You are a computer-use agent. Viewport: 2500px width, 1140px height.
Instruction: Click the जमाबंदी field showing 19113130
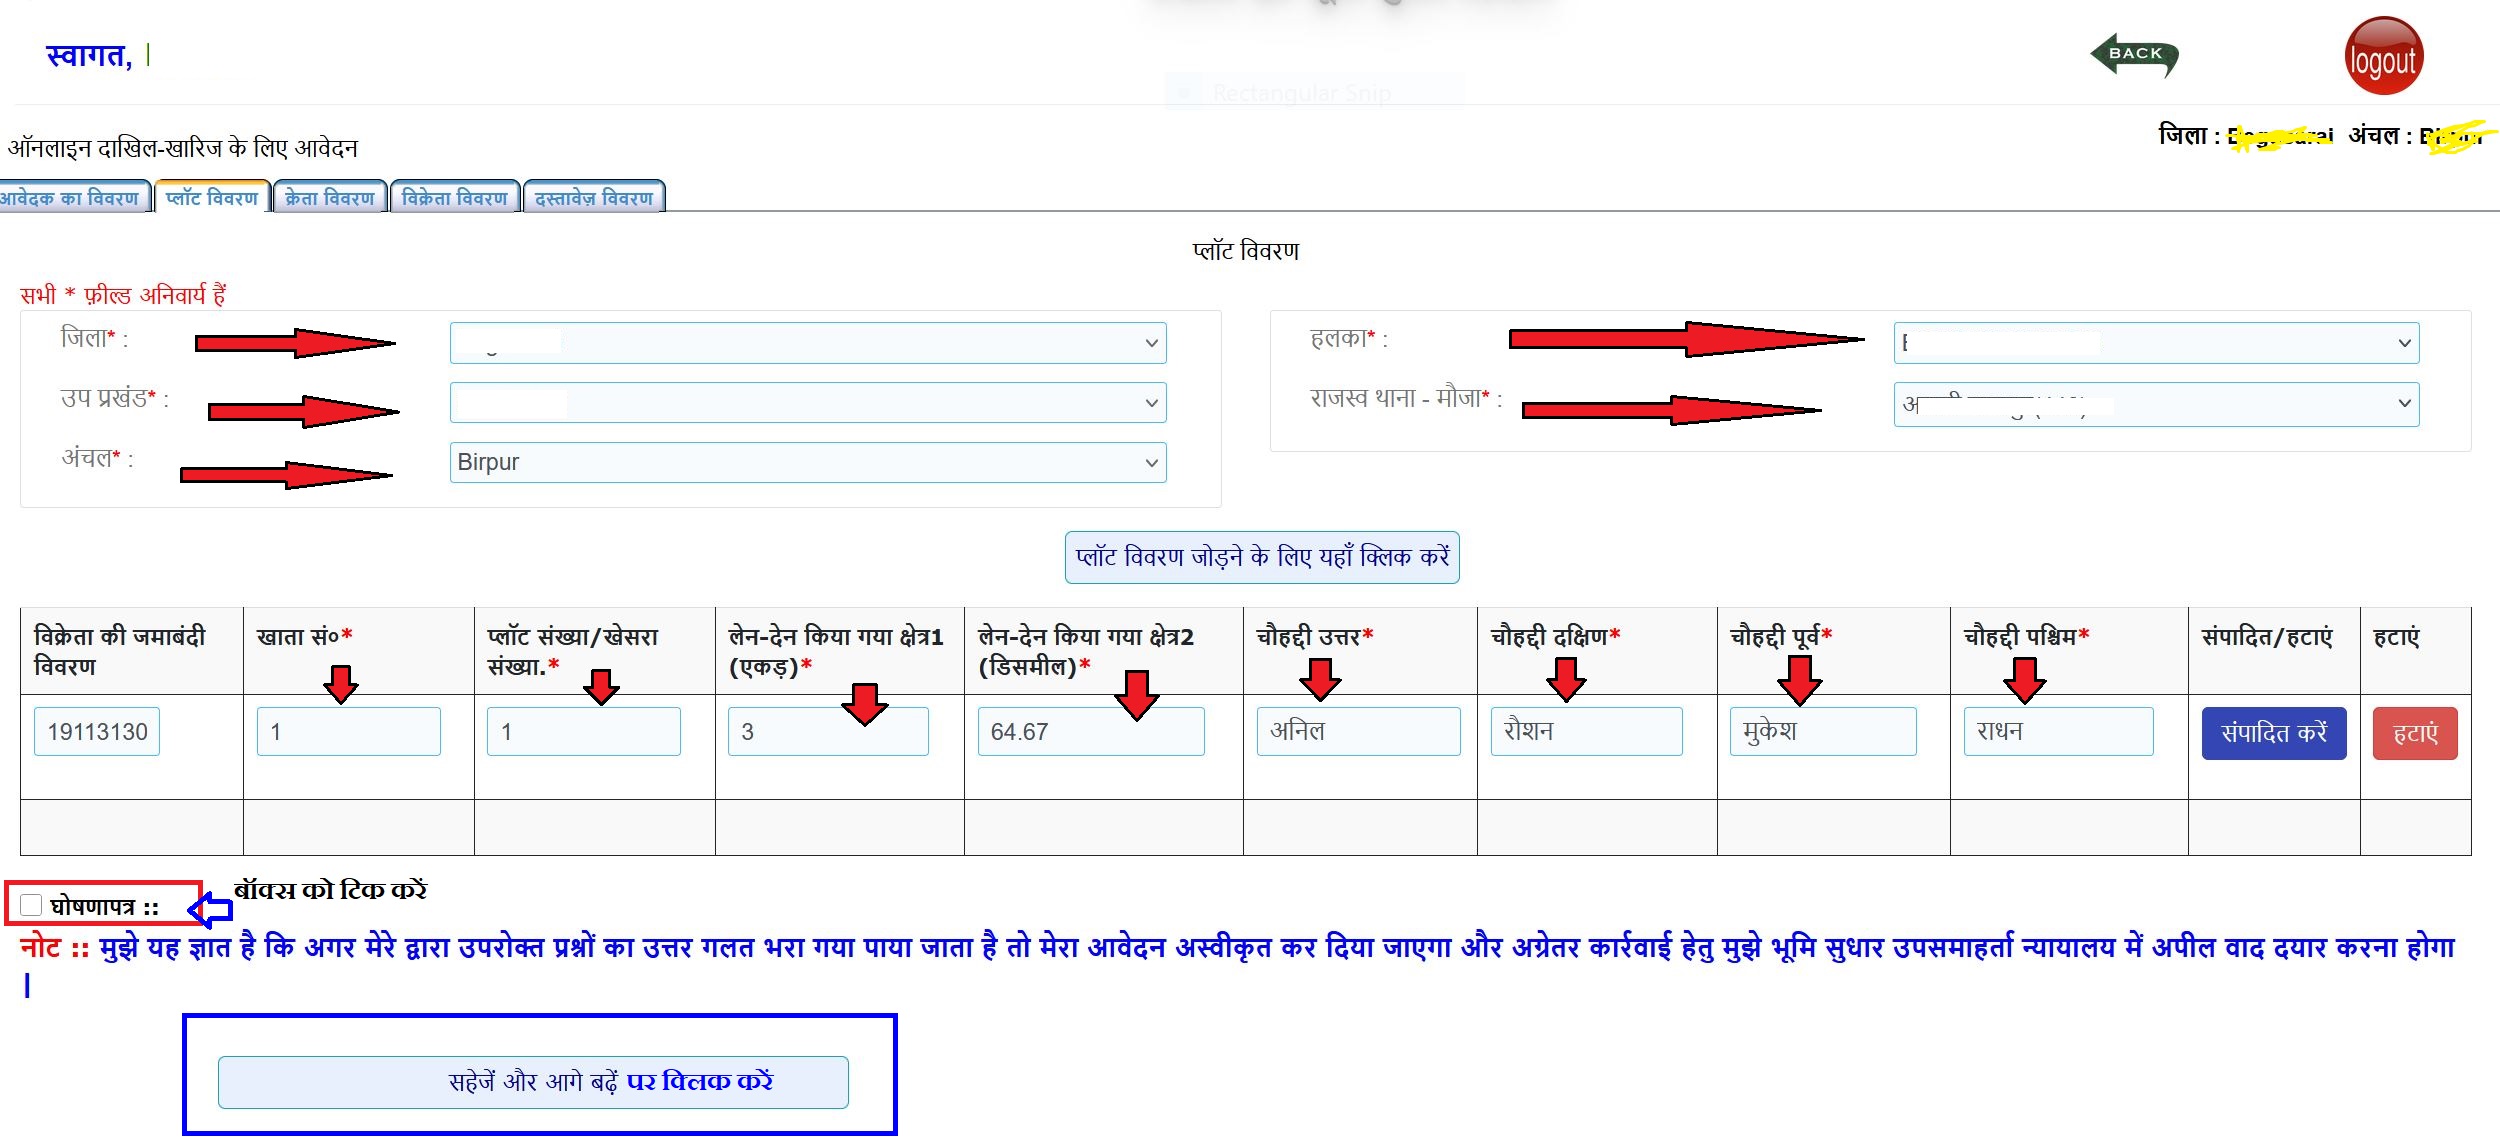[97, 732]
